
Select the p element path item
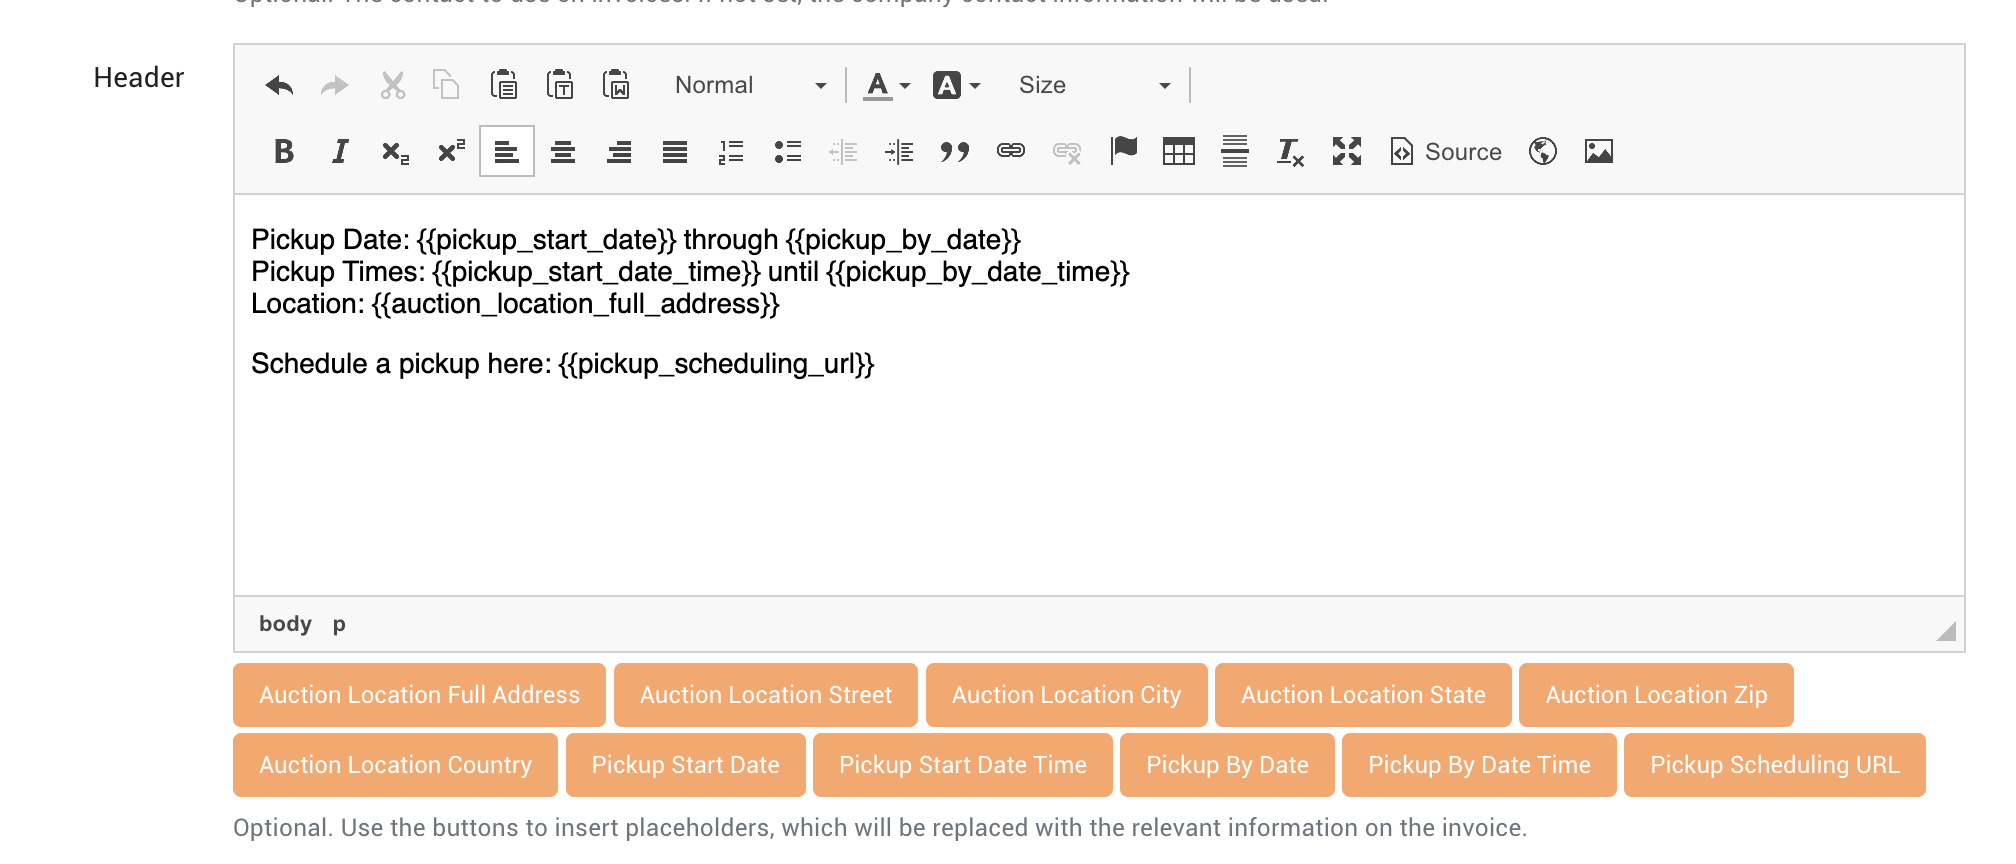tap(339, 624)
